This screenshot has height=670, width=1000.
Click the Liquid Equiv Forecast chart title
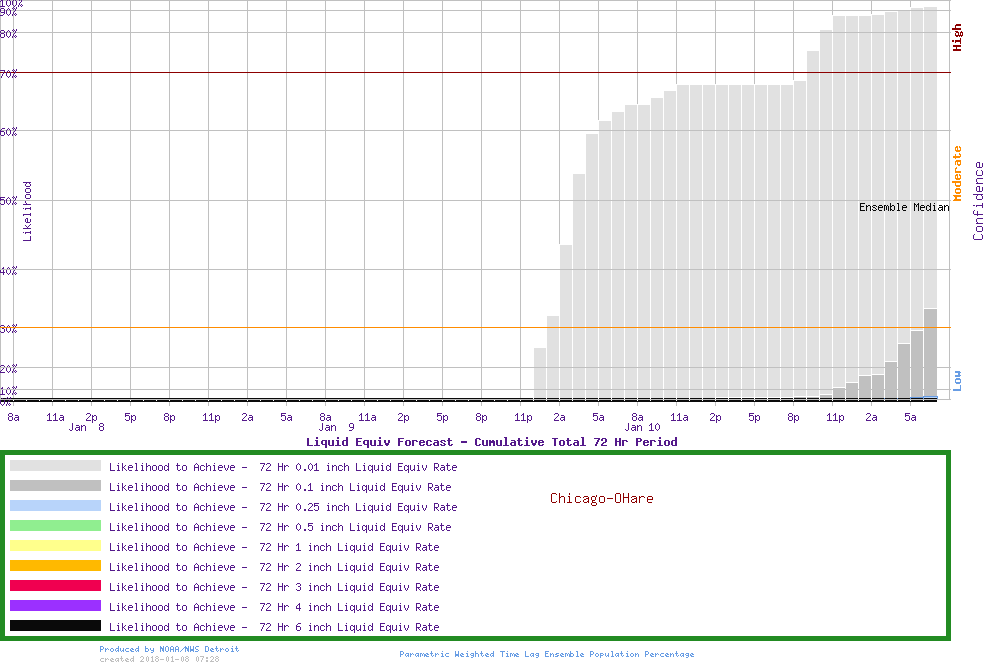click(491, 442)
